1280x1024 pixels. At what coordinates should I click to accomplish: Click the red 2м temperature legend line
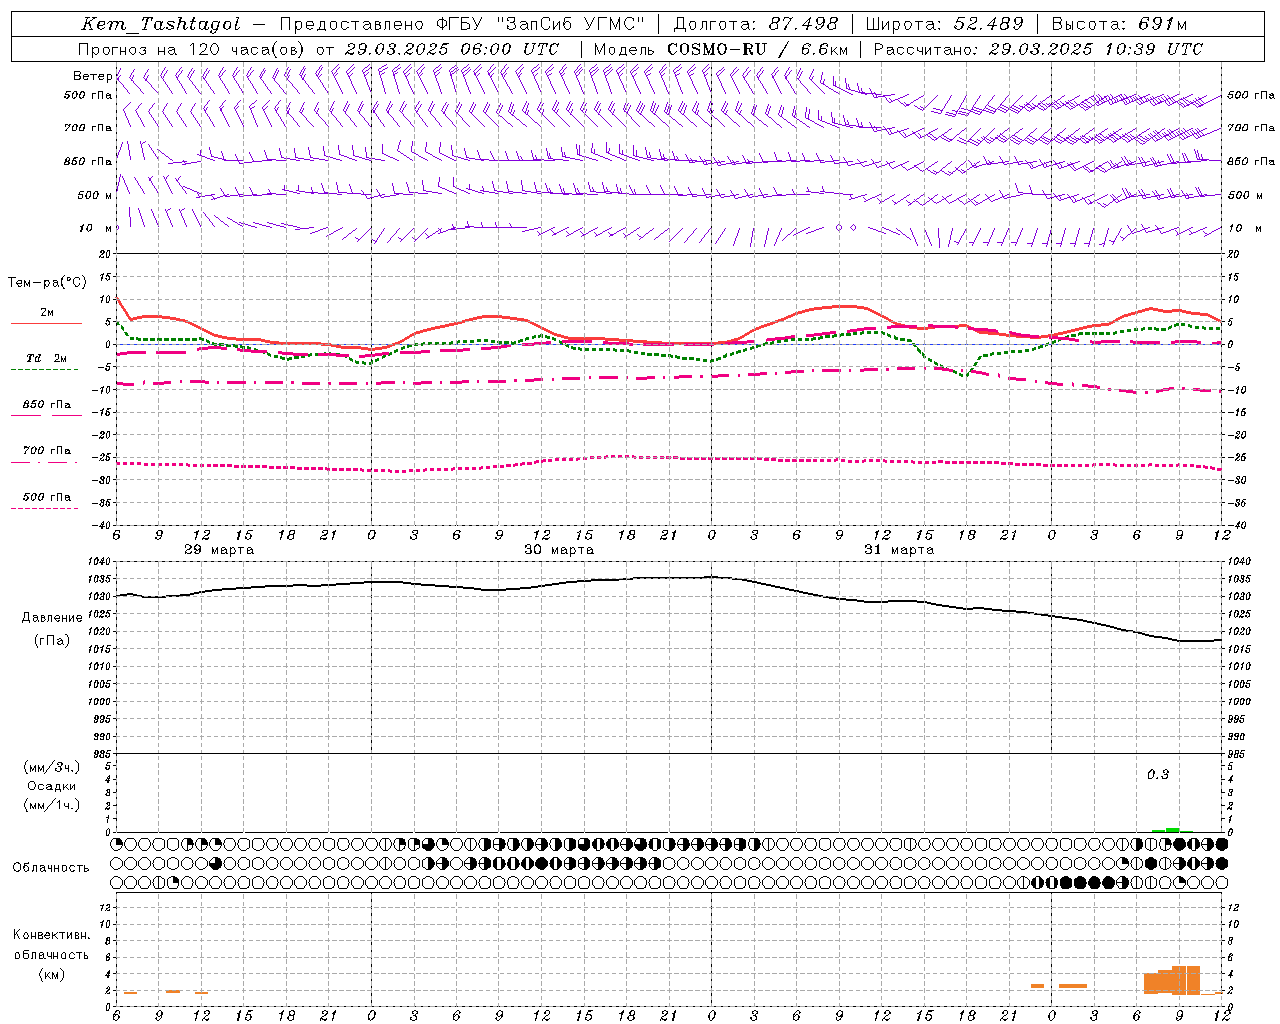click(x=46, y=324)
